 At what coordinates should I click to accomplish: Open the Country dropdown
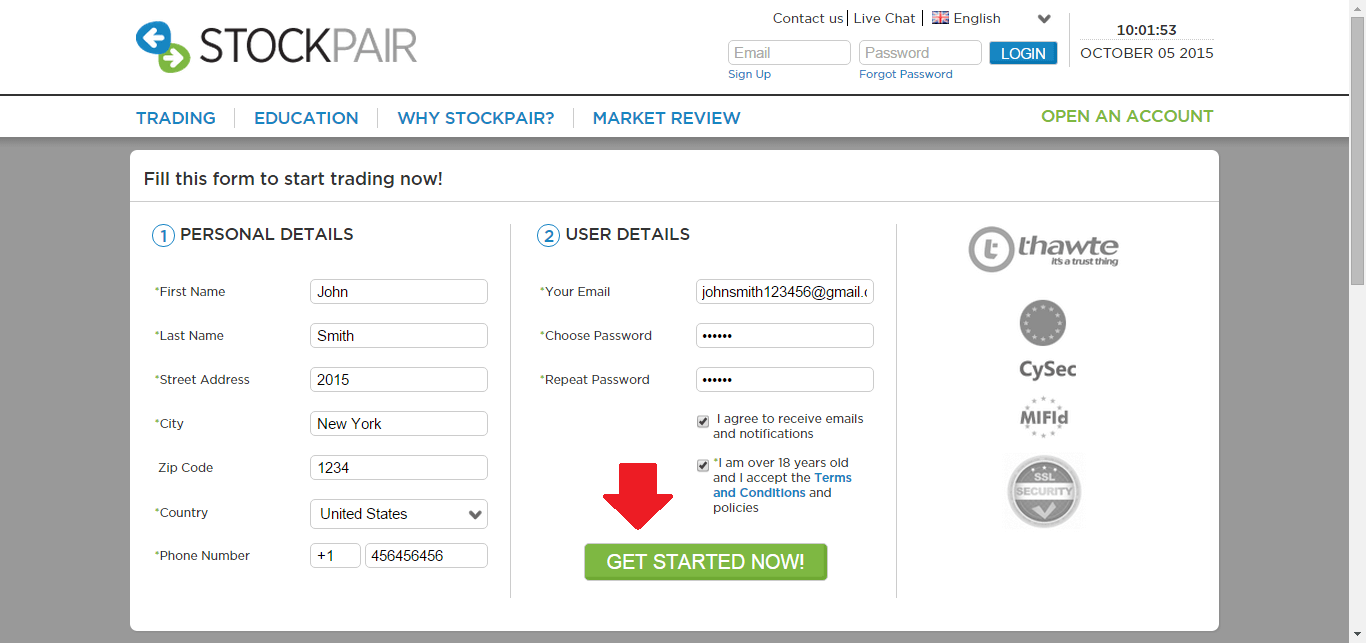[399, 514]
